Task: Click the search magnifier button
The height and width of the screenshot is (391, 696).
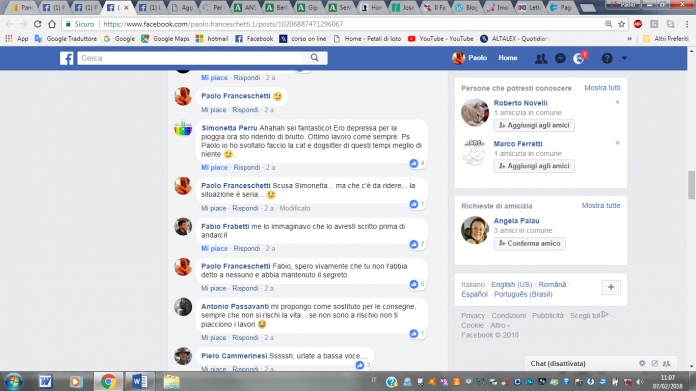Action: point(315,58)
